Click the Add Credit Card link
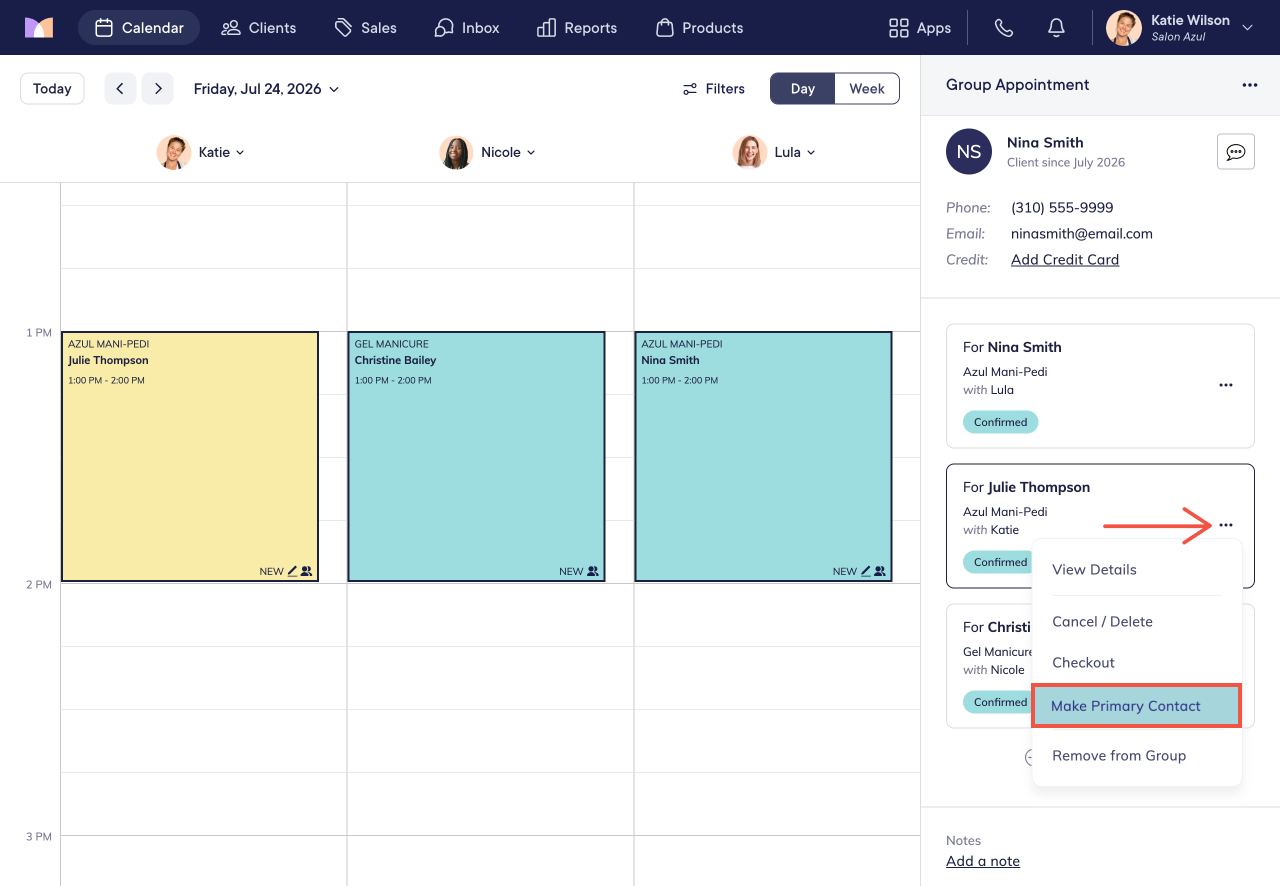The height and width of the screenshot is (886, 1280). [1065, 259]
